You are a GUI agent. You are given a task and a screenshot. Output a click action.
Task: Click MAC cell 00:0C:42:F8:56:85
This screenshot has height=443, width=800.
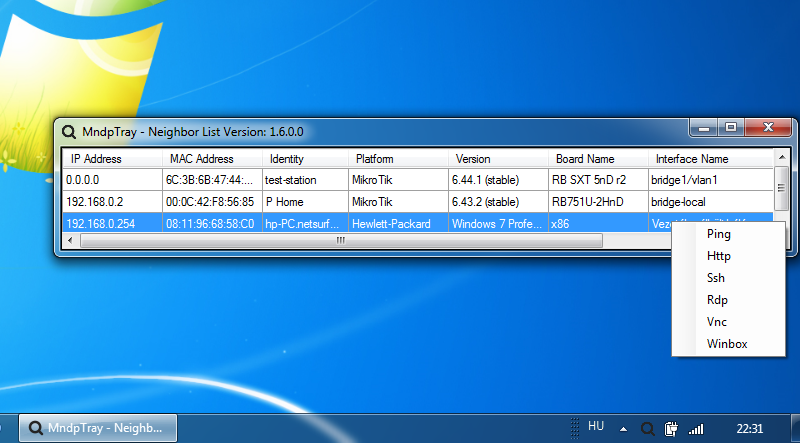[212, 202]
